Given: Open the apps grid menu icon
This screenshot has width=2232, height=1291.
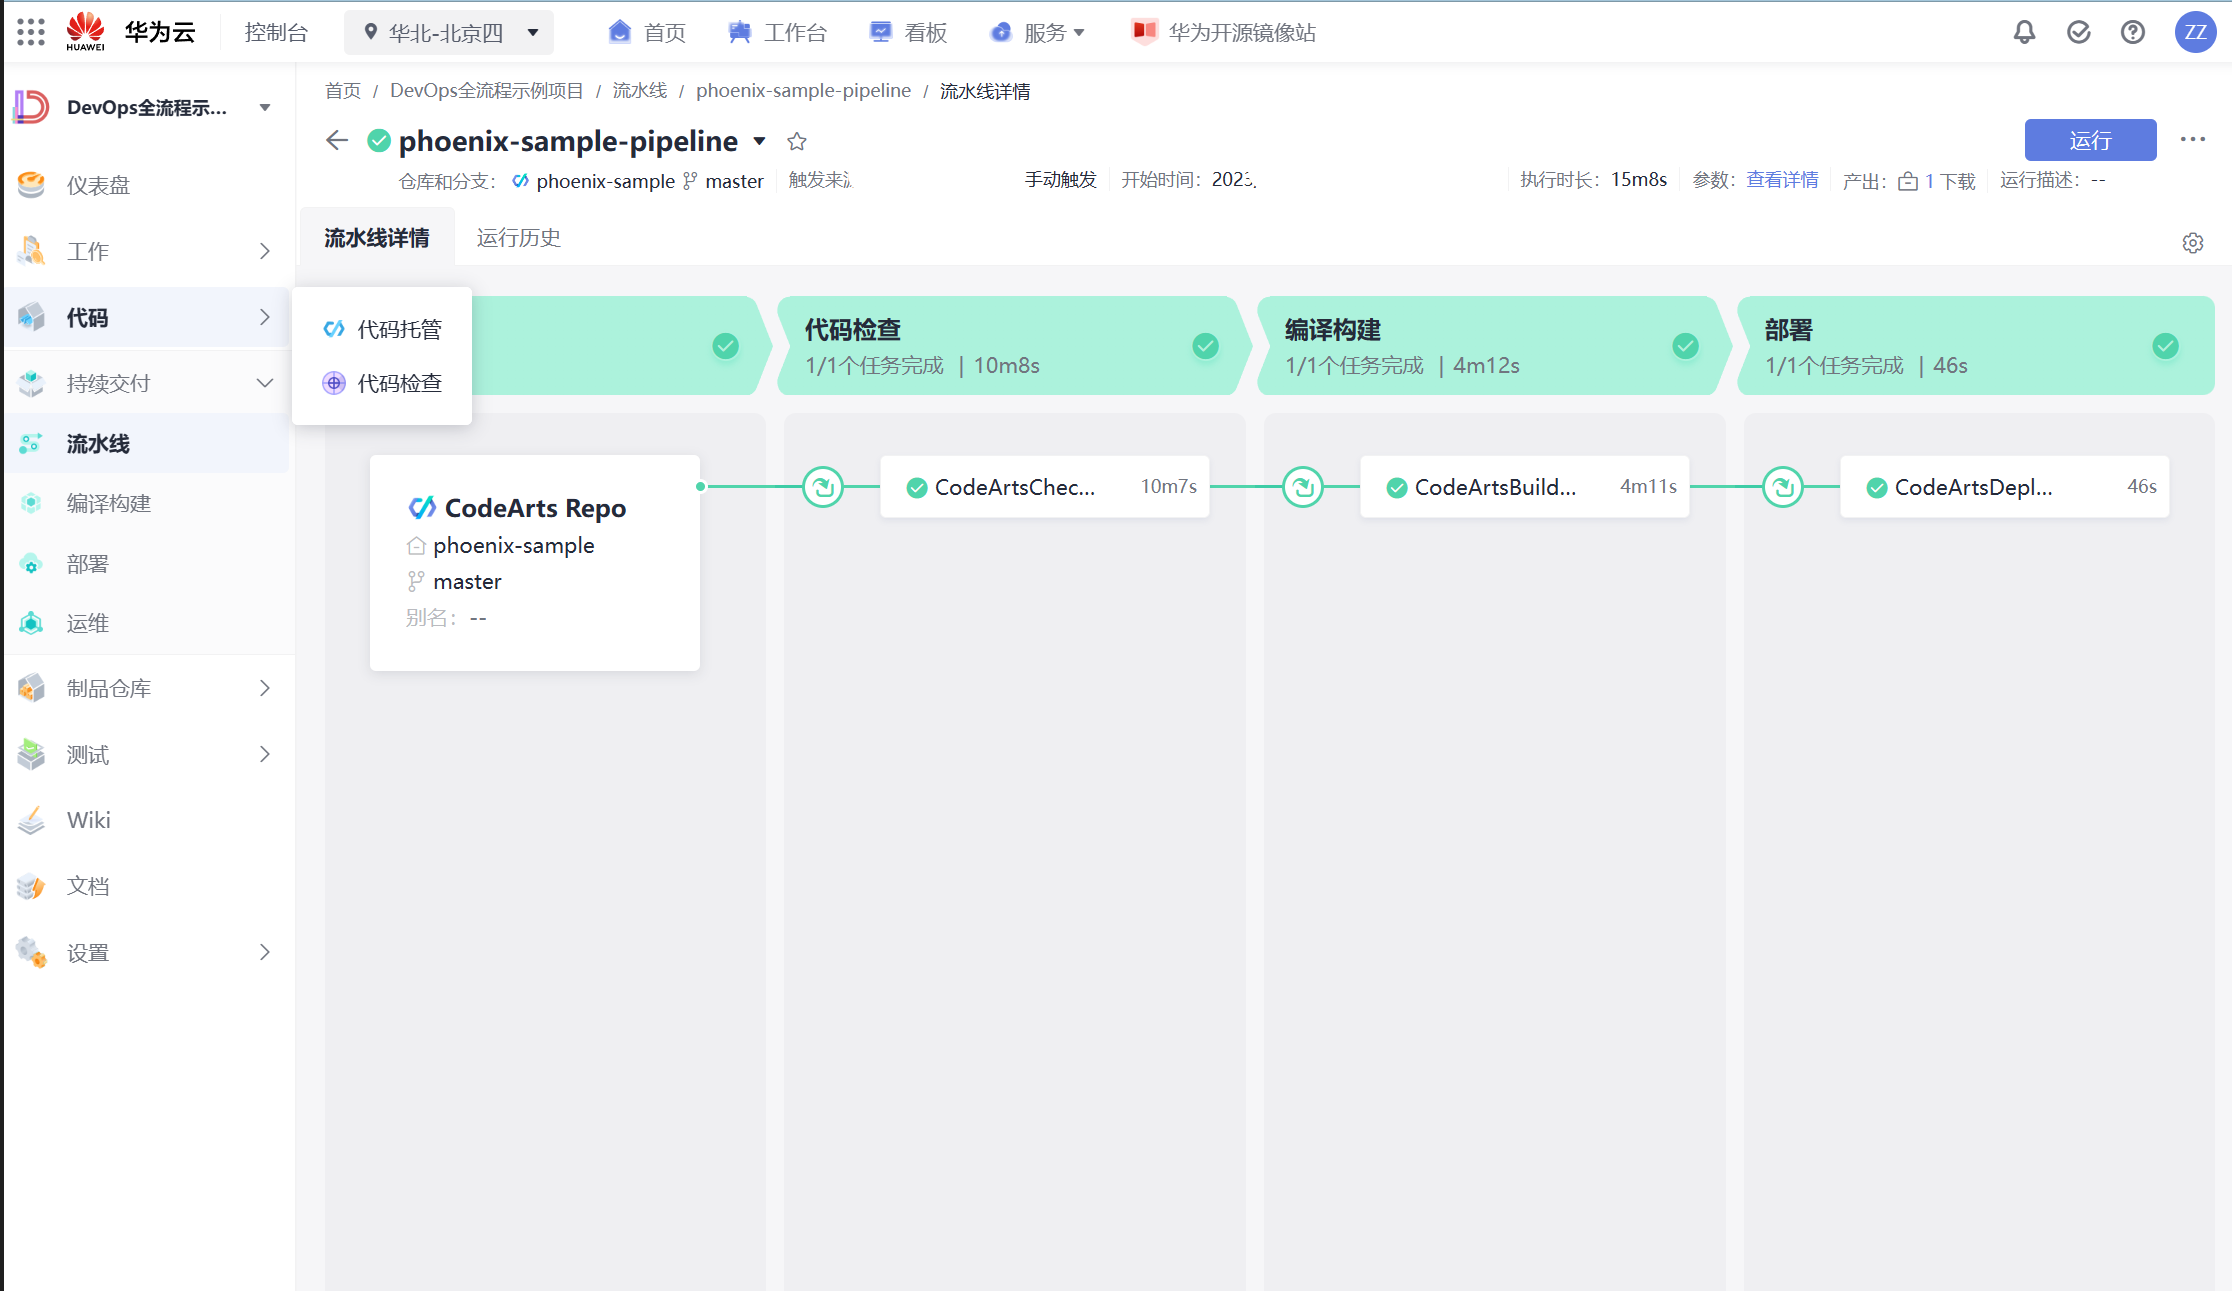Looking at the screenshot, I should click(x=31, y=32).
